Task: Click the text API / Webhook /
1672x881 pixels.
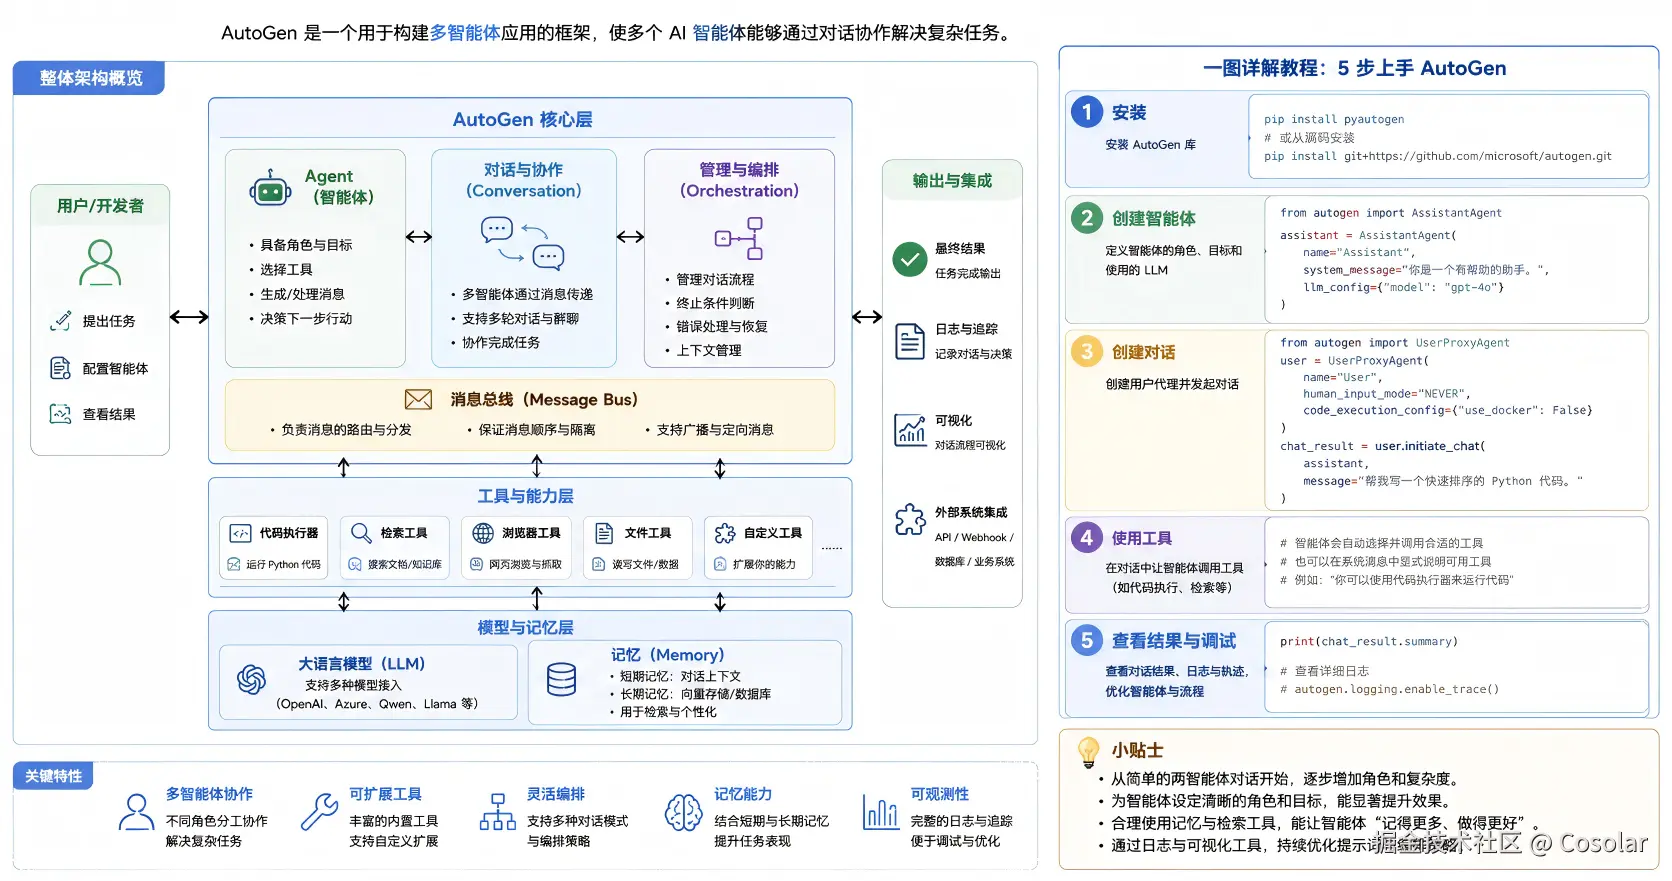Action: [x=974, y=537]
